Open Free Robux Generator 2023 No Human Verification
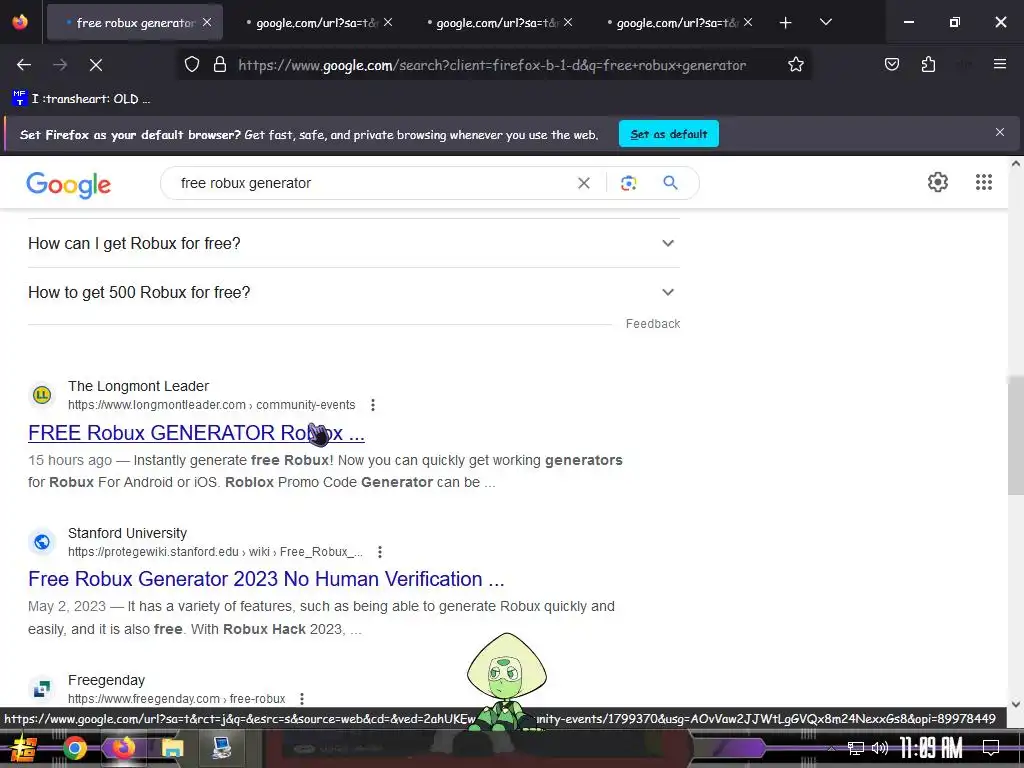The image size is (1024, 768). 266,579
